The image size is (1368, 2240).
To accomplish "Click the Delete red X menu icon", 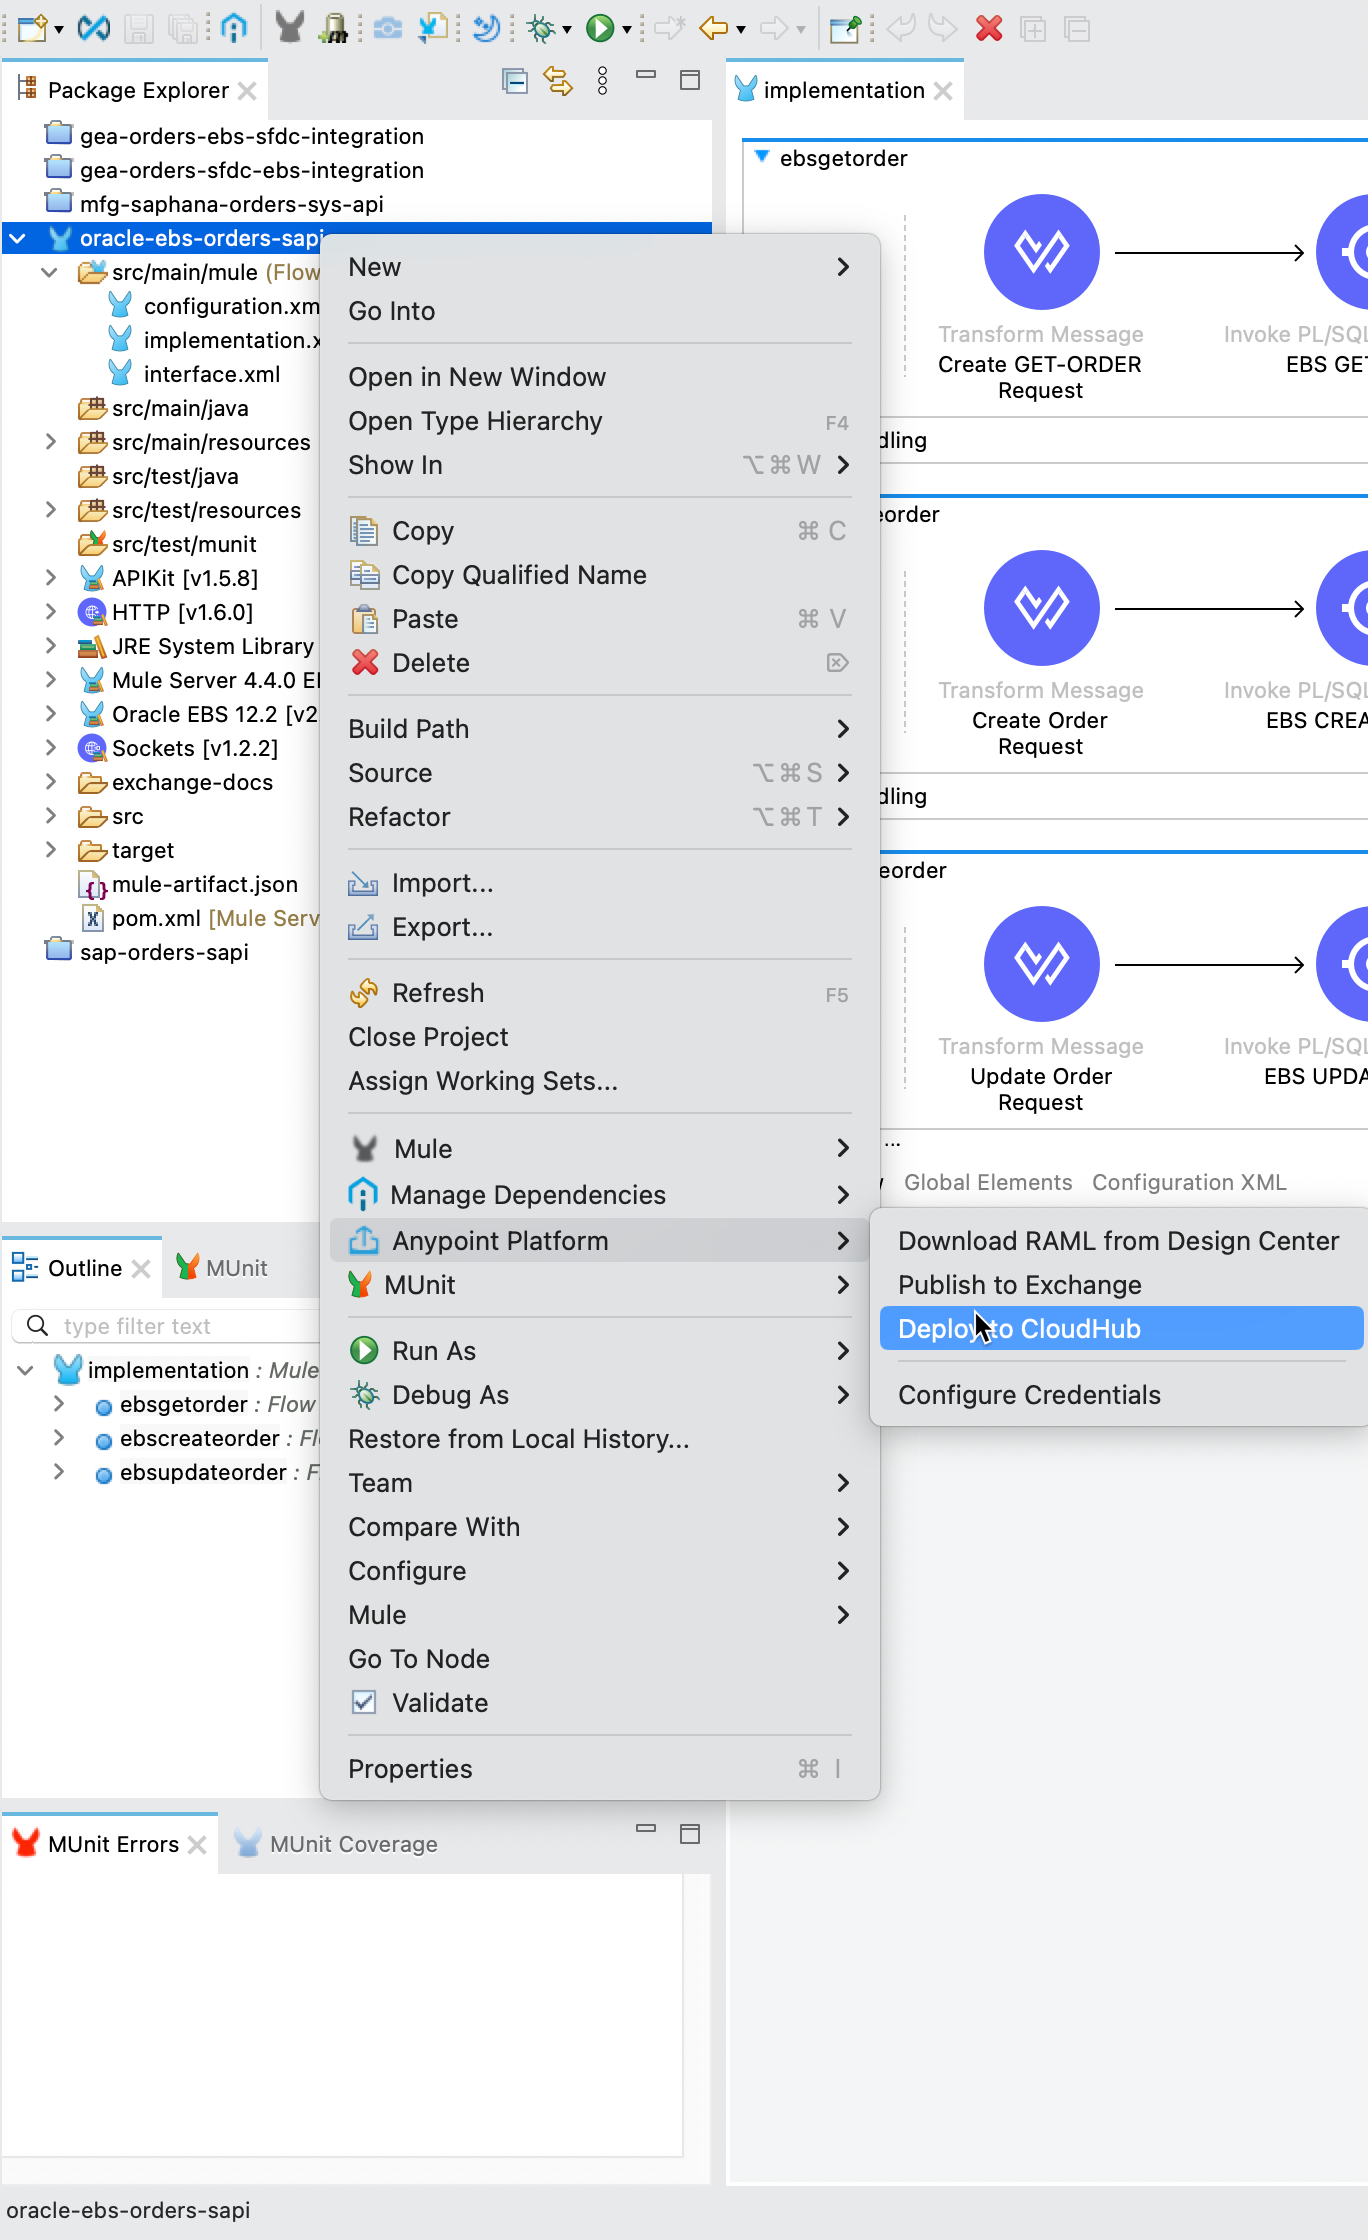I will [365, 662].
